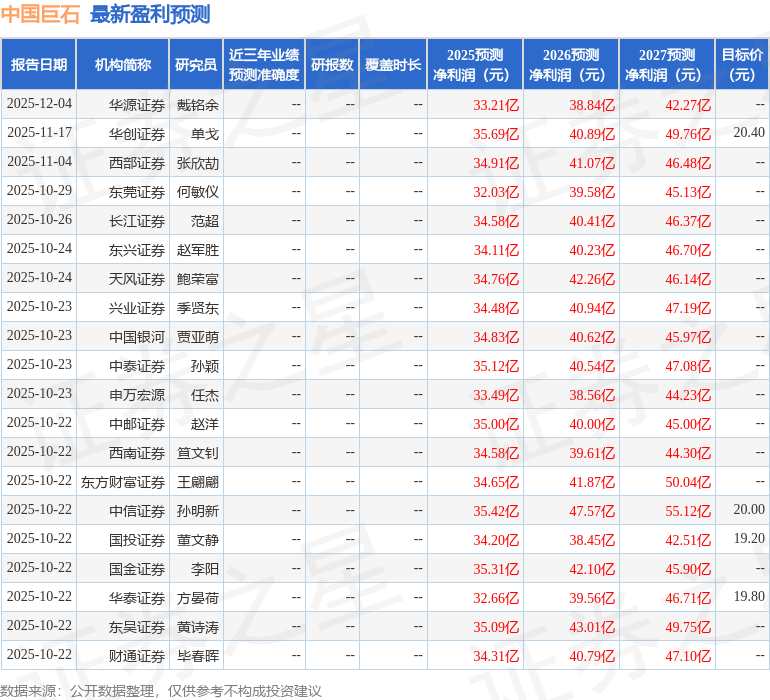Sort by 报告日期 column header
Image resolution: width=770 pixels, height=700 pixels.
(x=39, y=65)
